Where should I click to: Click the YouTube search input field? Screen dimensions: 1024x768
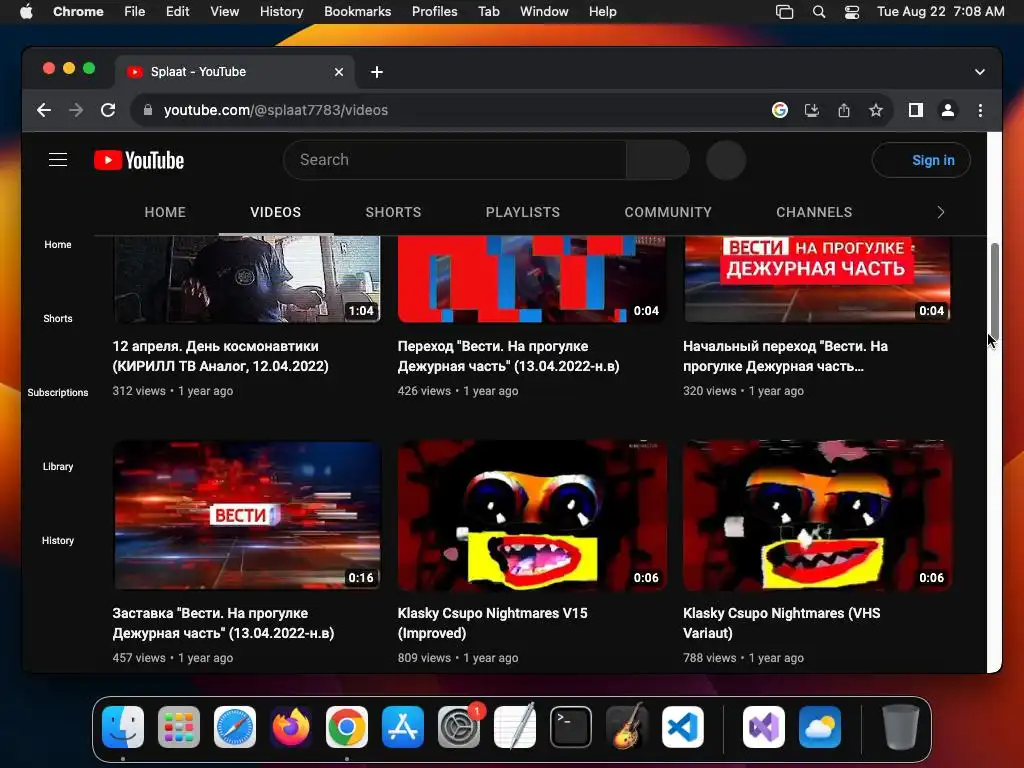tap(455, 160)
